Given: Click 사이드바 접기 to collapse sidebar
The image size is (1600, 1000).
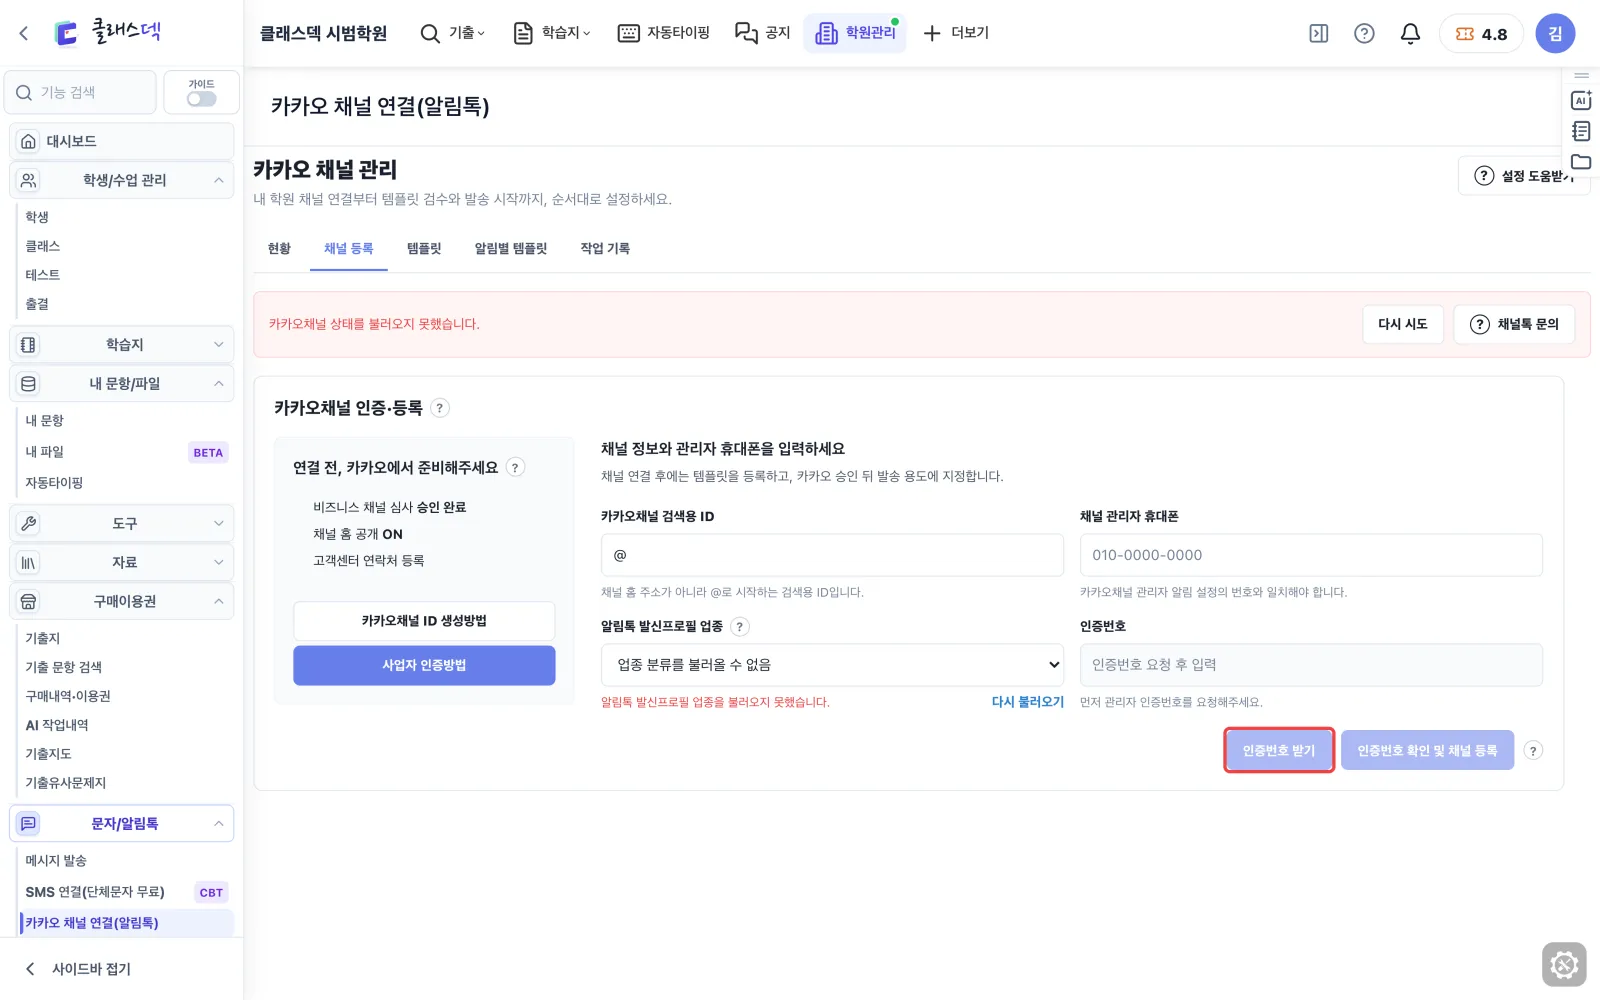Looking at the screenshot, I should pyautogui.click(x=78, y=969).
